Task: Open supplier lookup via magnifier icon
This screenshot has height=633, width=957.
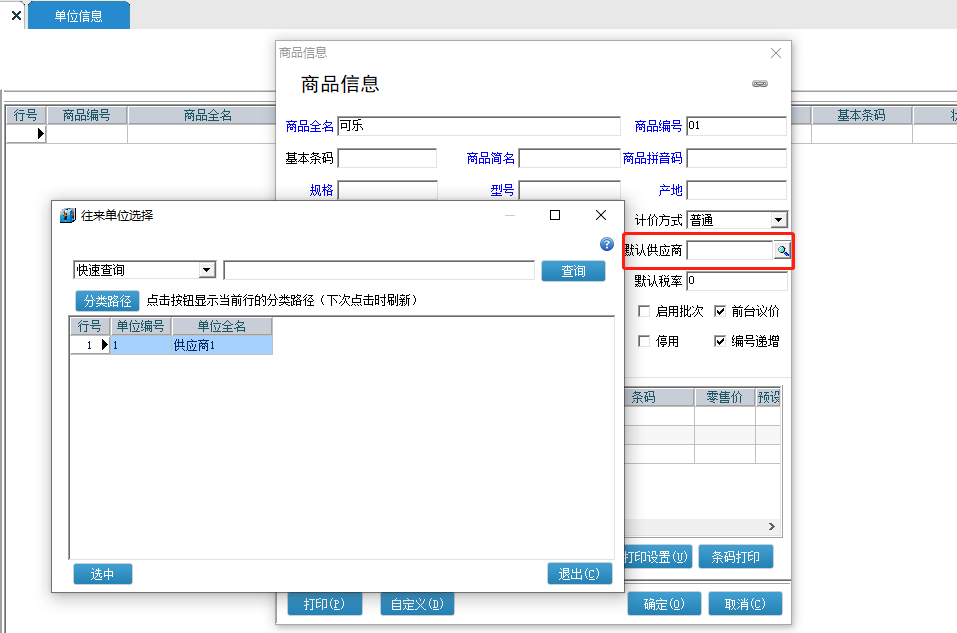Action: pos(782,250)
